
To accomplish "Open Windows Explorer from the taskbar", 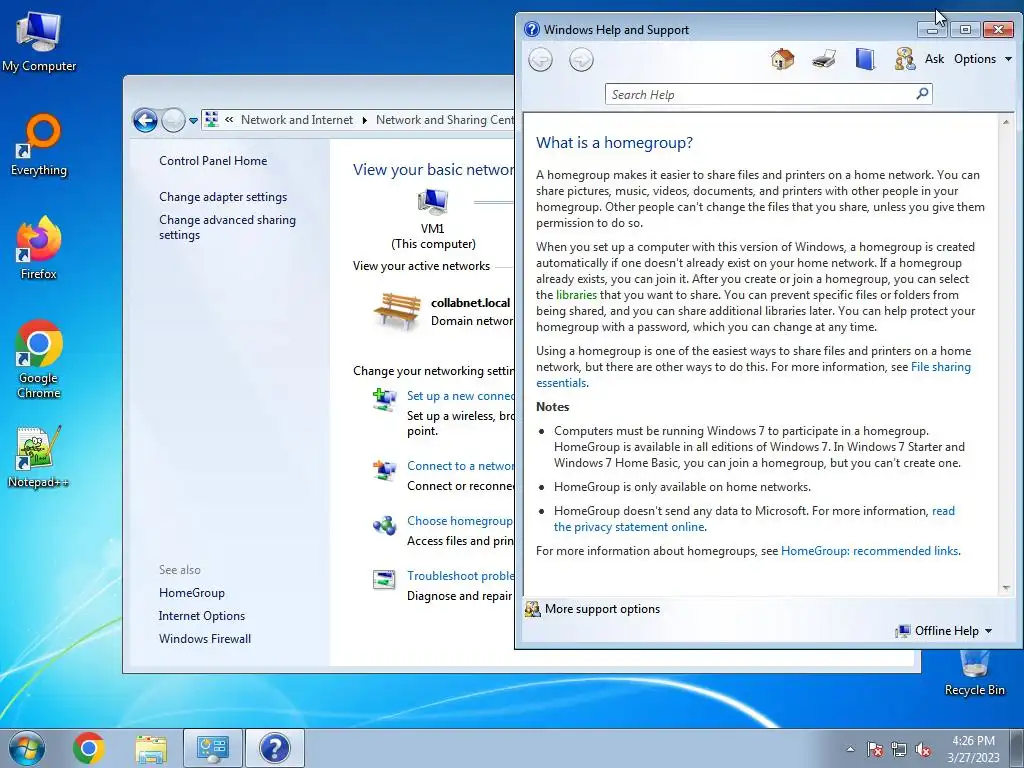I will pos(151,748).
